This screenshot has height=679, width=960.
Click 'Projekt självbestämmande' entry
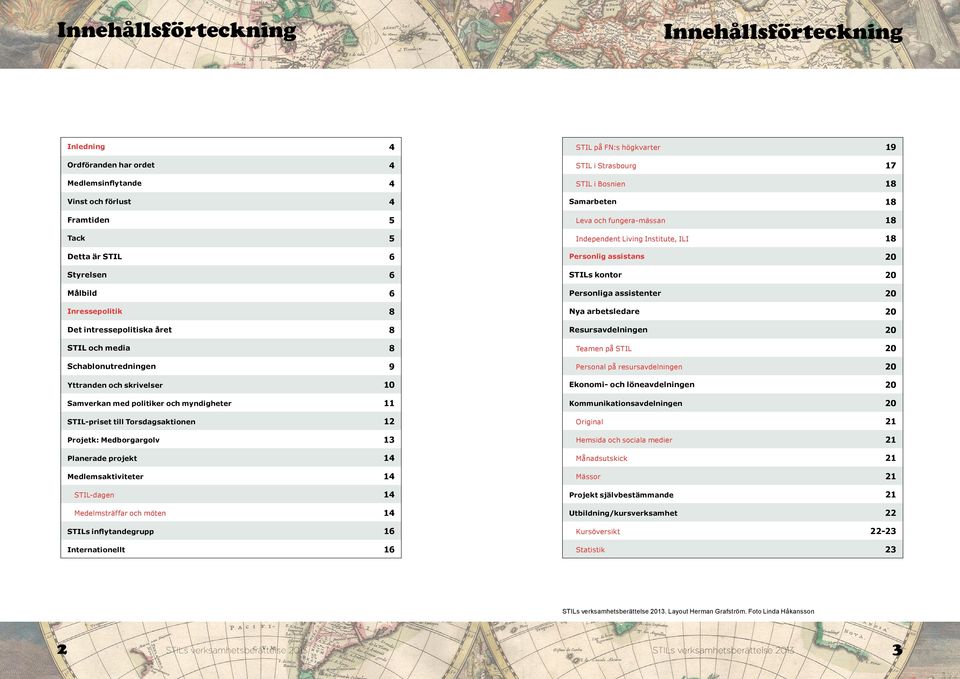[x=733, y=495]
